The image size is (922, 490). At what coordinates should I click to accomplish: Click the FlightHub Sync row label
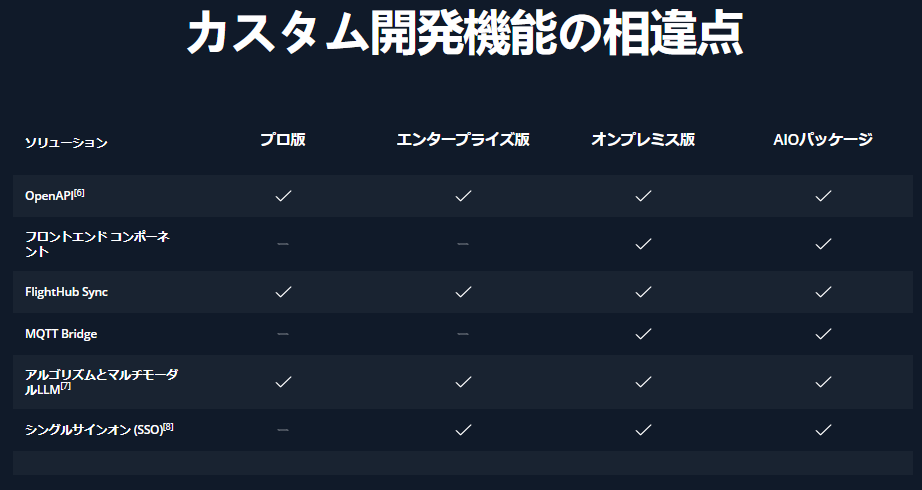[x=66, y=292]
